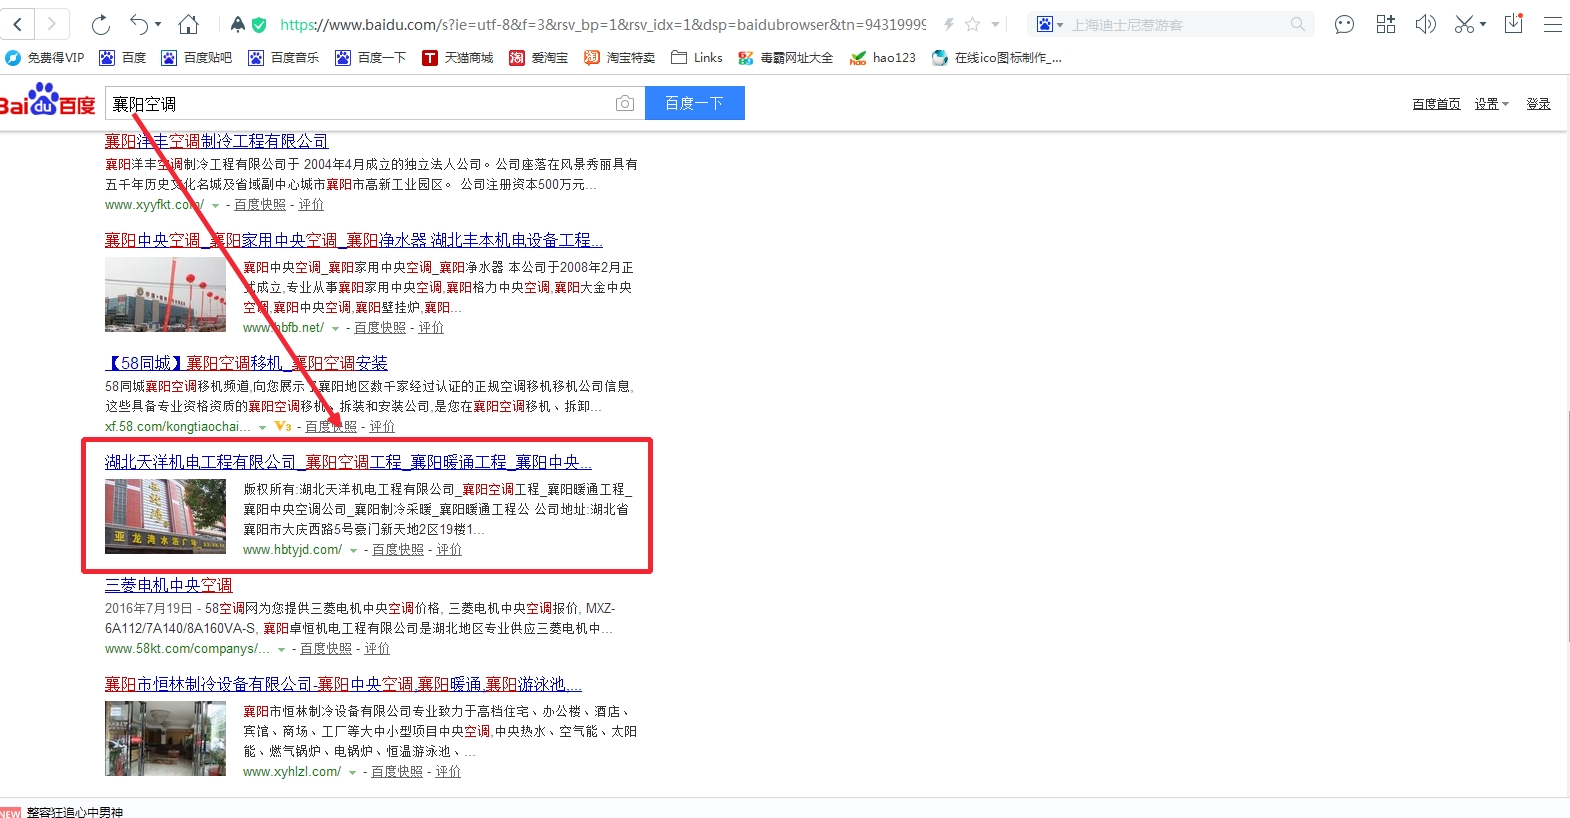Open the 百度贴吧 bookmark
The width and height of the screenshot is (1570, 818).
(x=196, y=58)
